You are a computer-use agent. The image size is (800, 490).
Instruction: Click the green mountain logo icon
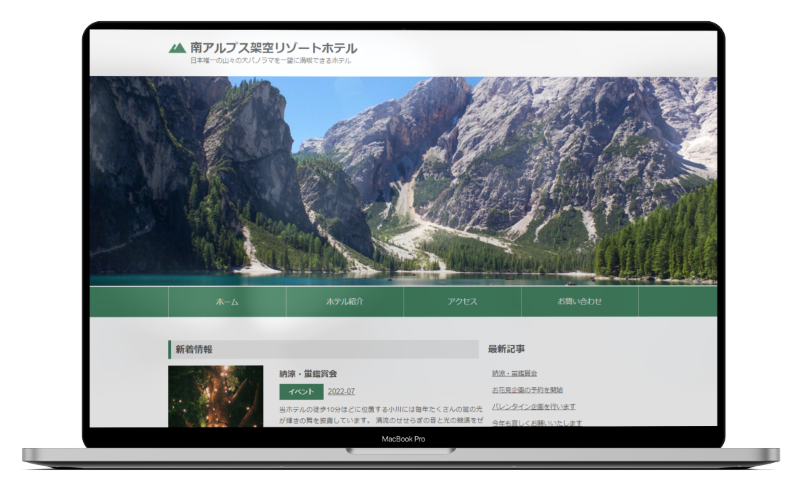pyautogui.click(x=177, y=48)
